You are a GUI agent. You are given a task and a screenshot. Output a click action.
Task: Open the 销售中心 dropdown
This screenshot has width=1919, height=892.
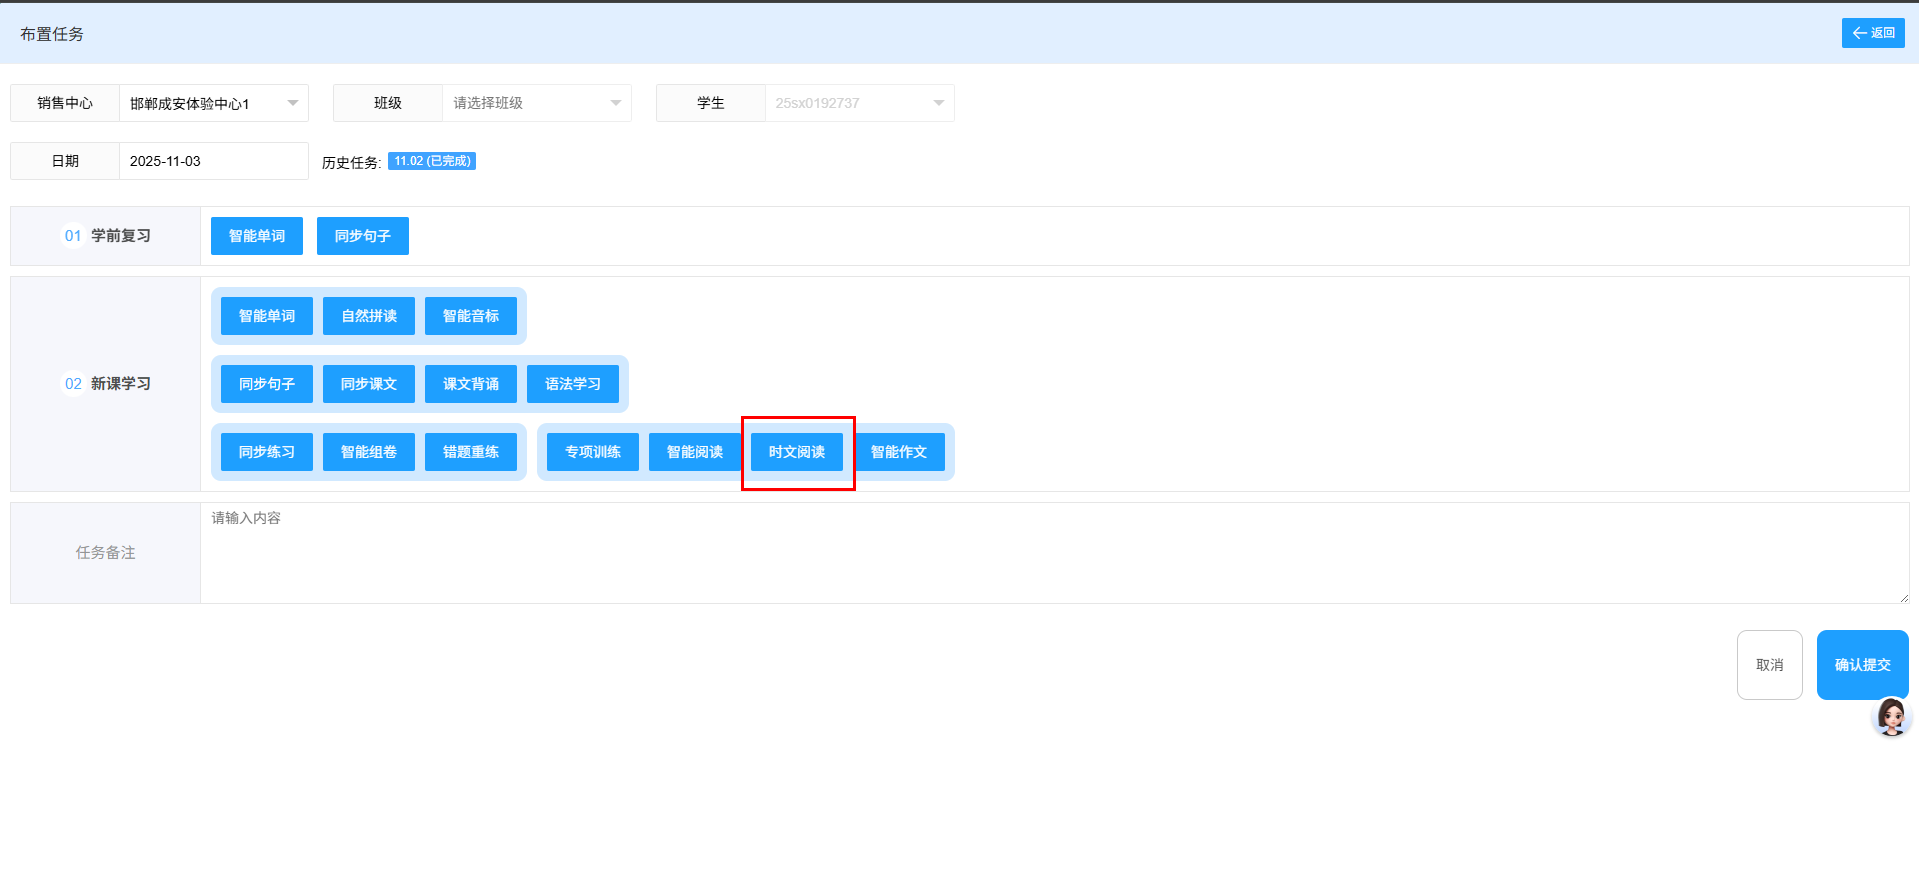(x=213, y=103)
